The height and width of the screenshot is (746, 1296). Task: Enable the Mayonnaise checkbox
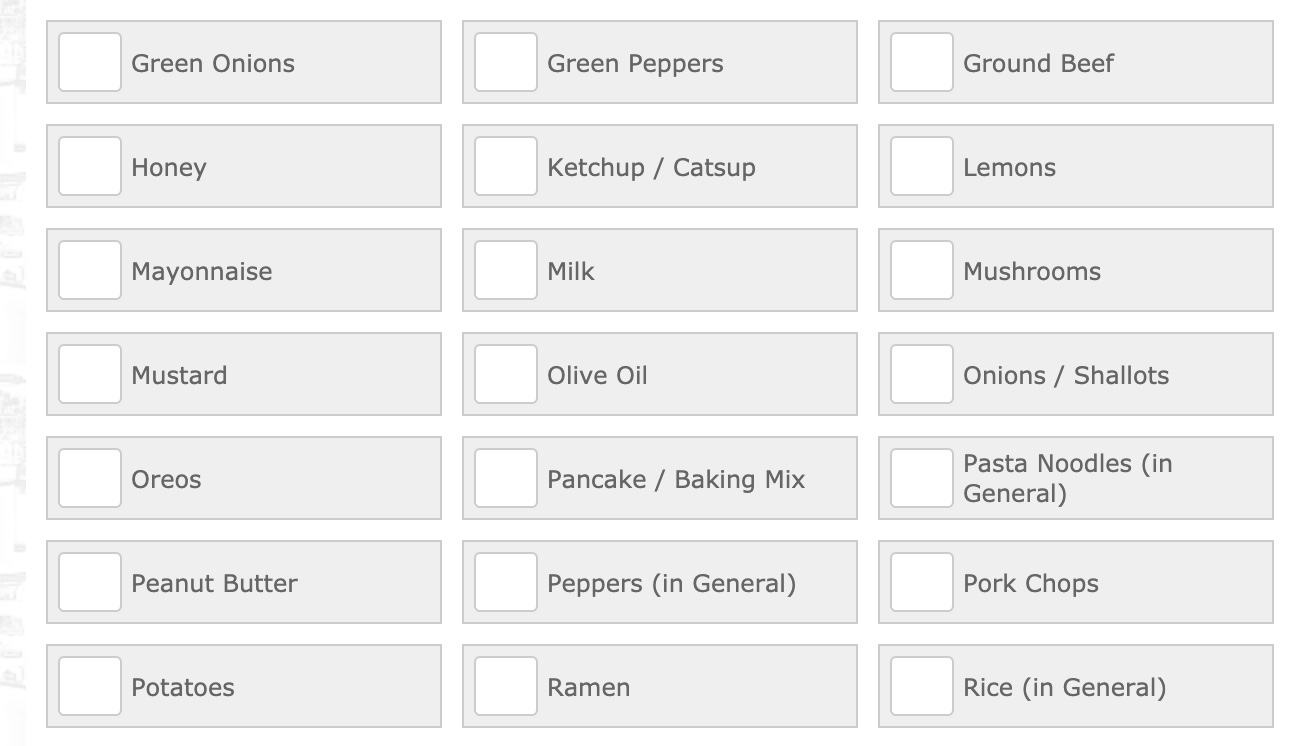90,270
